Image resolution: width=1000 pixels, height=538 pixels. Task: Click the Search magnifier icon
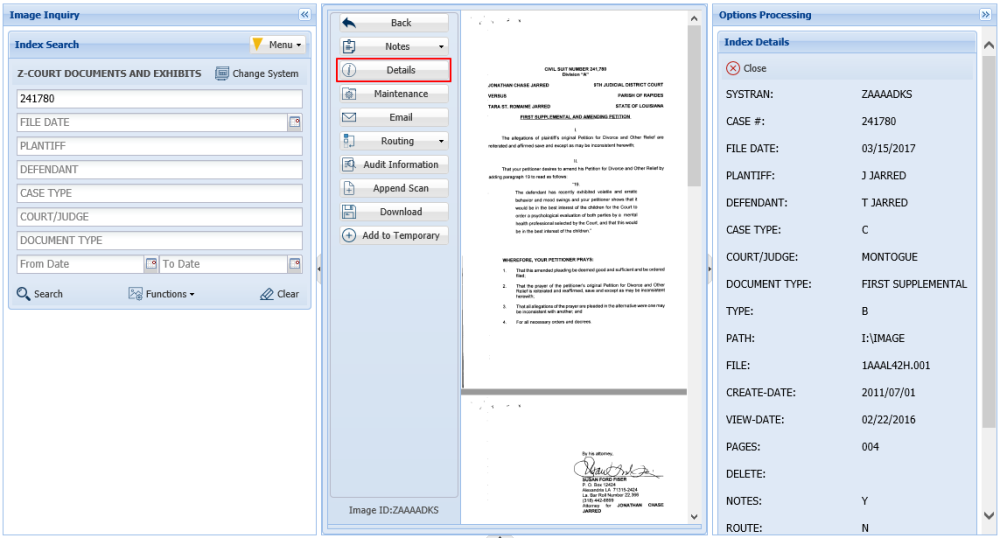(23, 294)
